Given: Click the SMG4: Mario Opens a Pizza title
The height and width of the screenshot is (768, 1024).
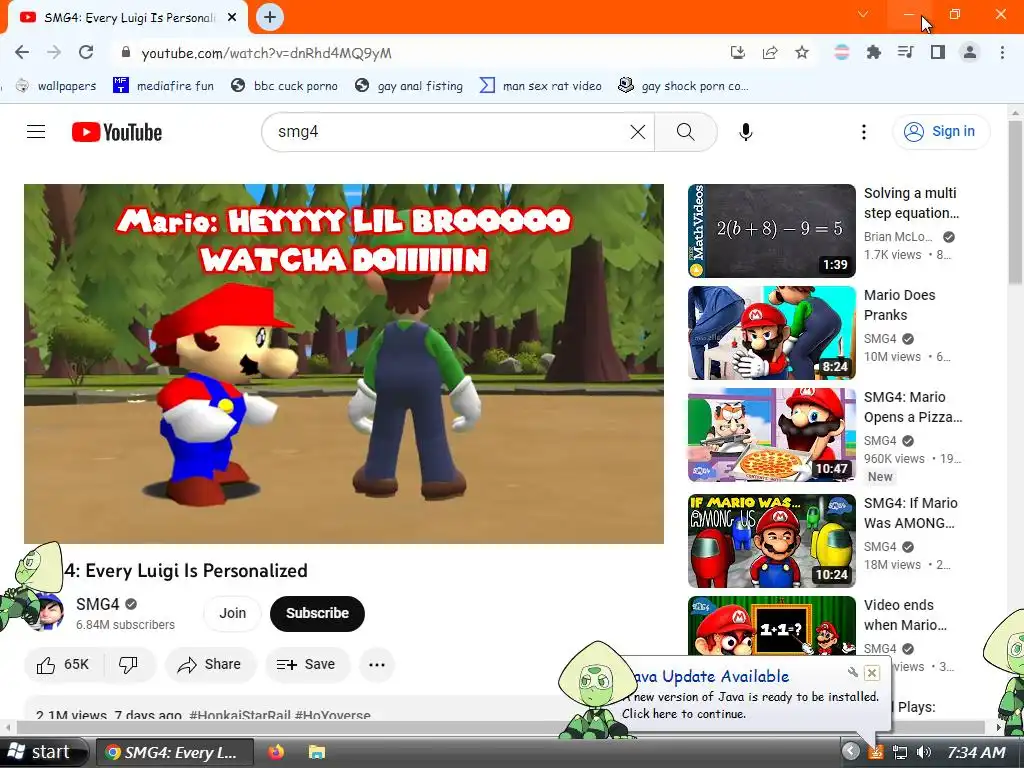Looking at the screenshot, I should tap(913, 407).
